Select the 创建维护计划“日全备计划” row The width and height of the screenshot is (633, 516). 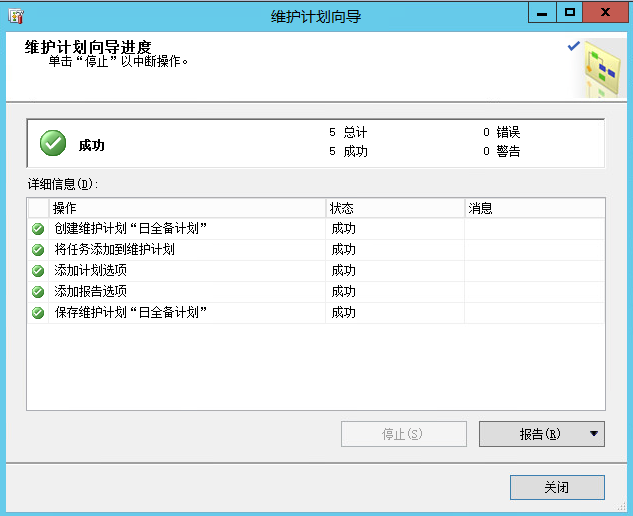[131, 229]
